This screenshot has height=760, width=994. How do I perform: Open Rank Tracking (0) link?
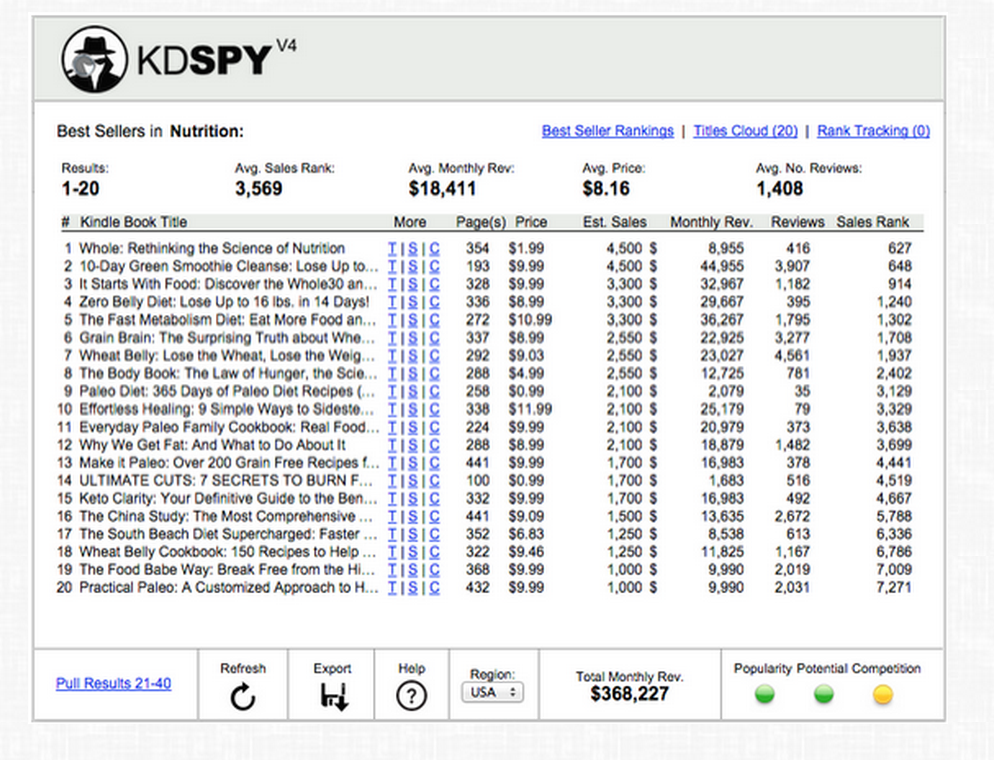click(x=874, y=131)
